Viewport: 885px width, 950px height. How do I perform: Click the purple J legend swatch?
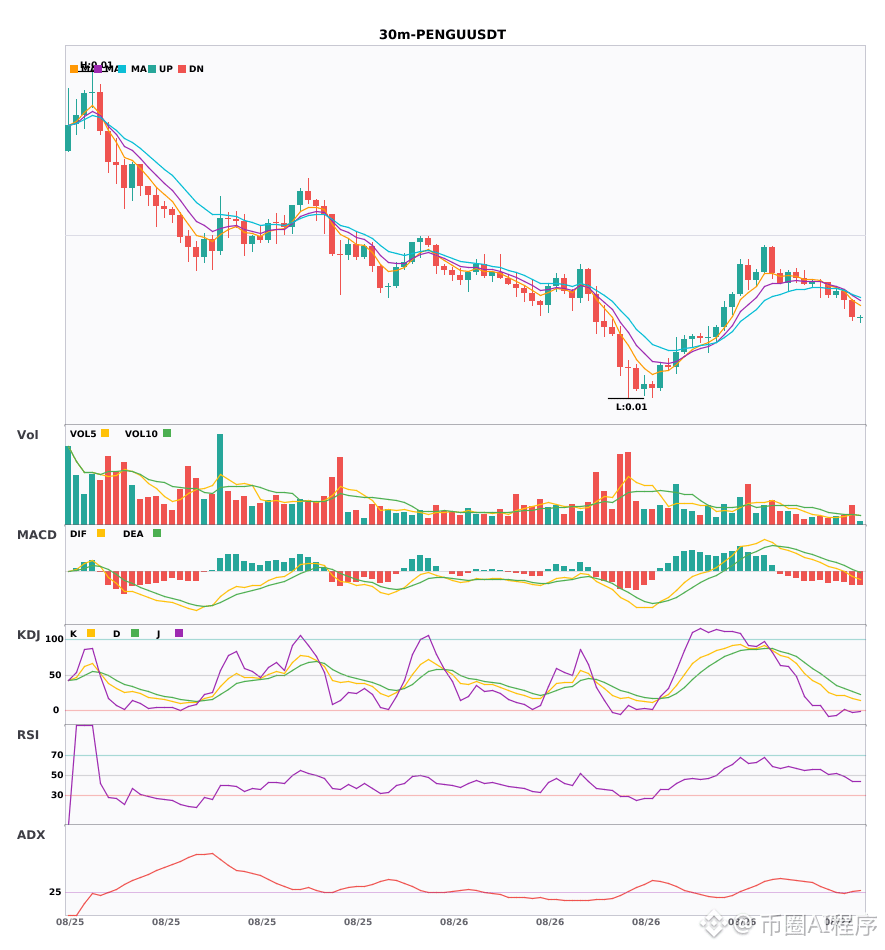tap(179, 633)
